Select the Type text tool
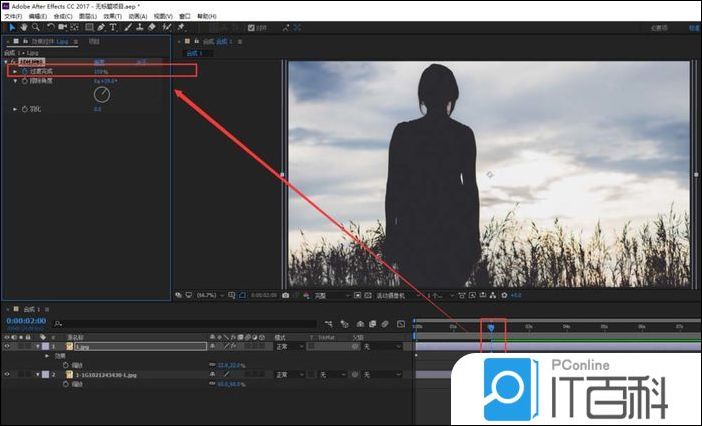702x426 pixels. (113, 28)
